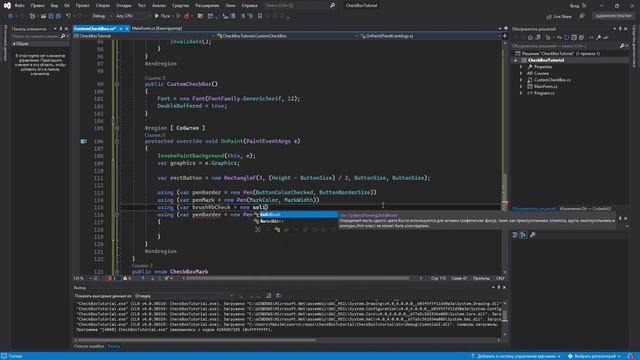This screenshot has height=360, width=640.
Task: Switch to MainForm.cs [Конструктор] tab
Action: [x=157, y=29]
